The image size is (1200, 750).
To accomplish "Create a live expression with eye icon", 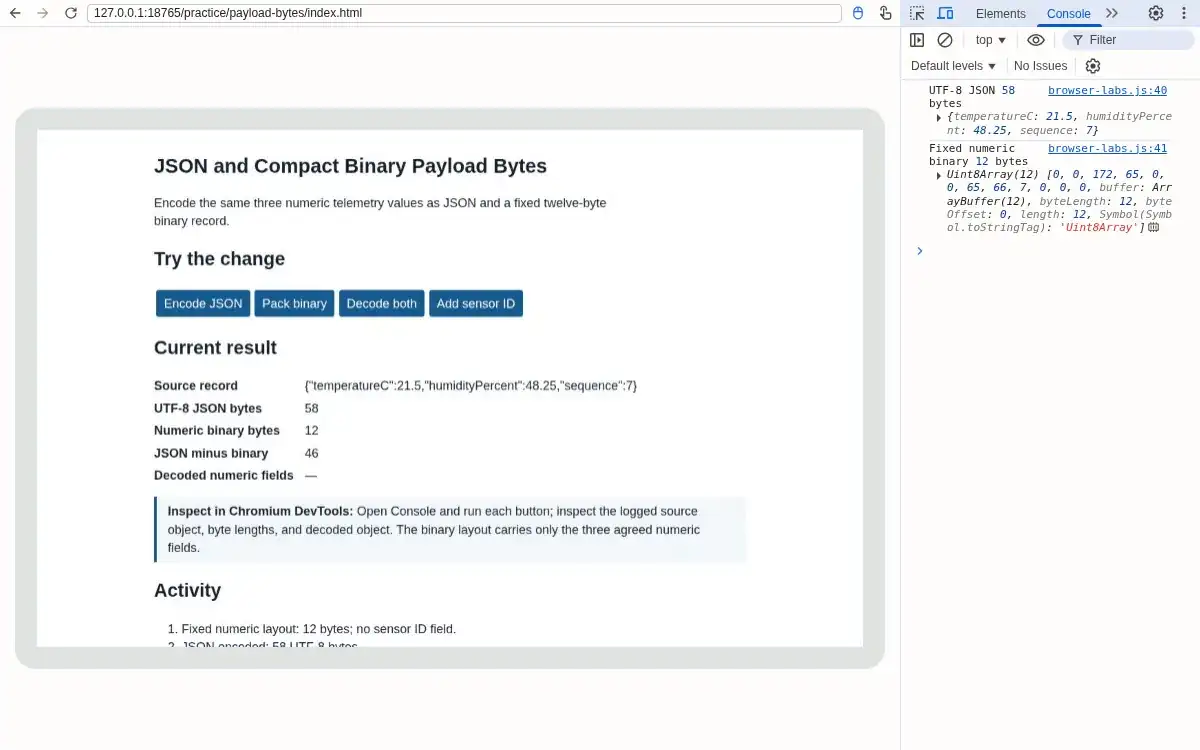I will tap(1036, 40).
